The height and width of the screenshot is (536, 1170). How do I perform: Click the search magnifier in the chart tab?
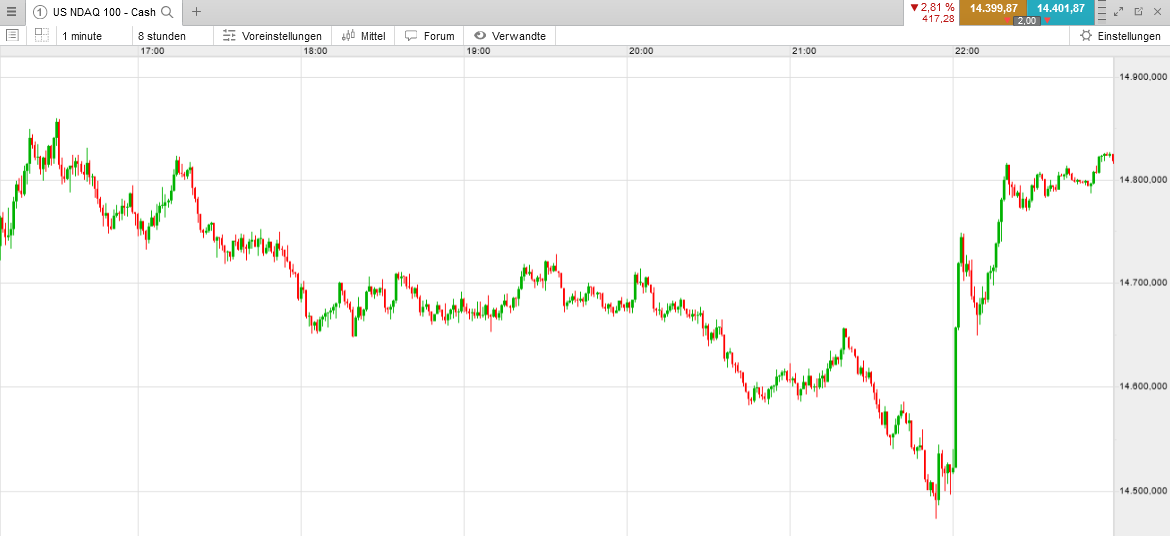[x=168, y=11]
